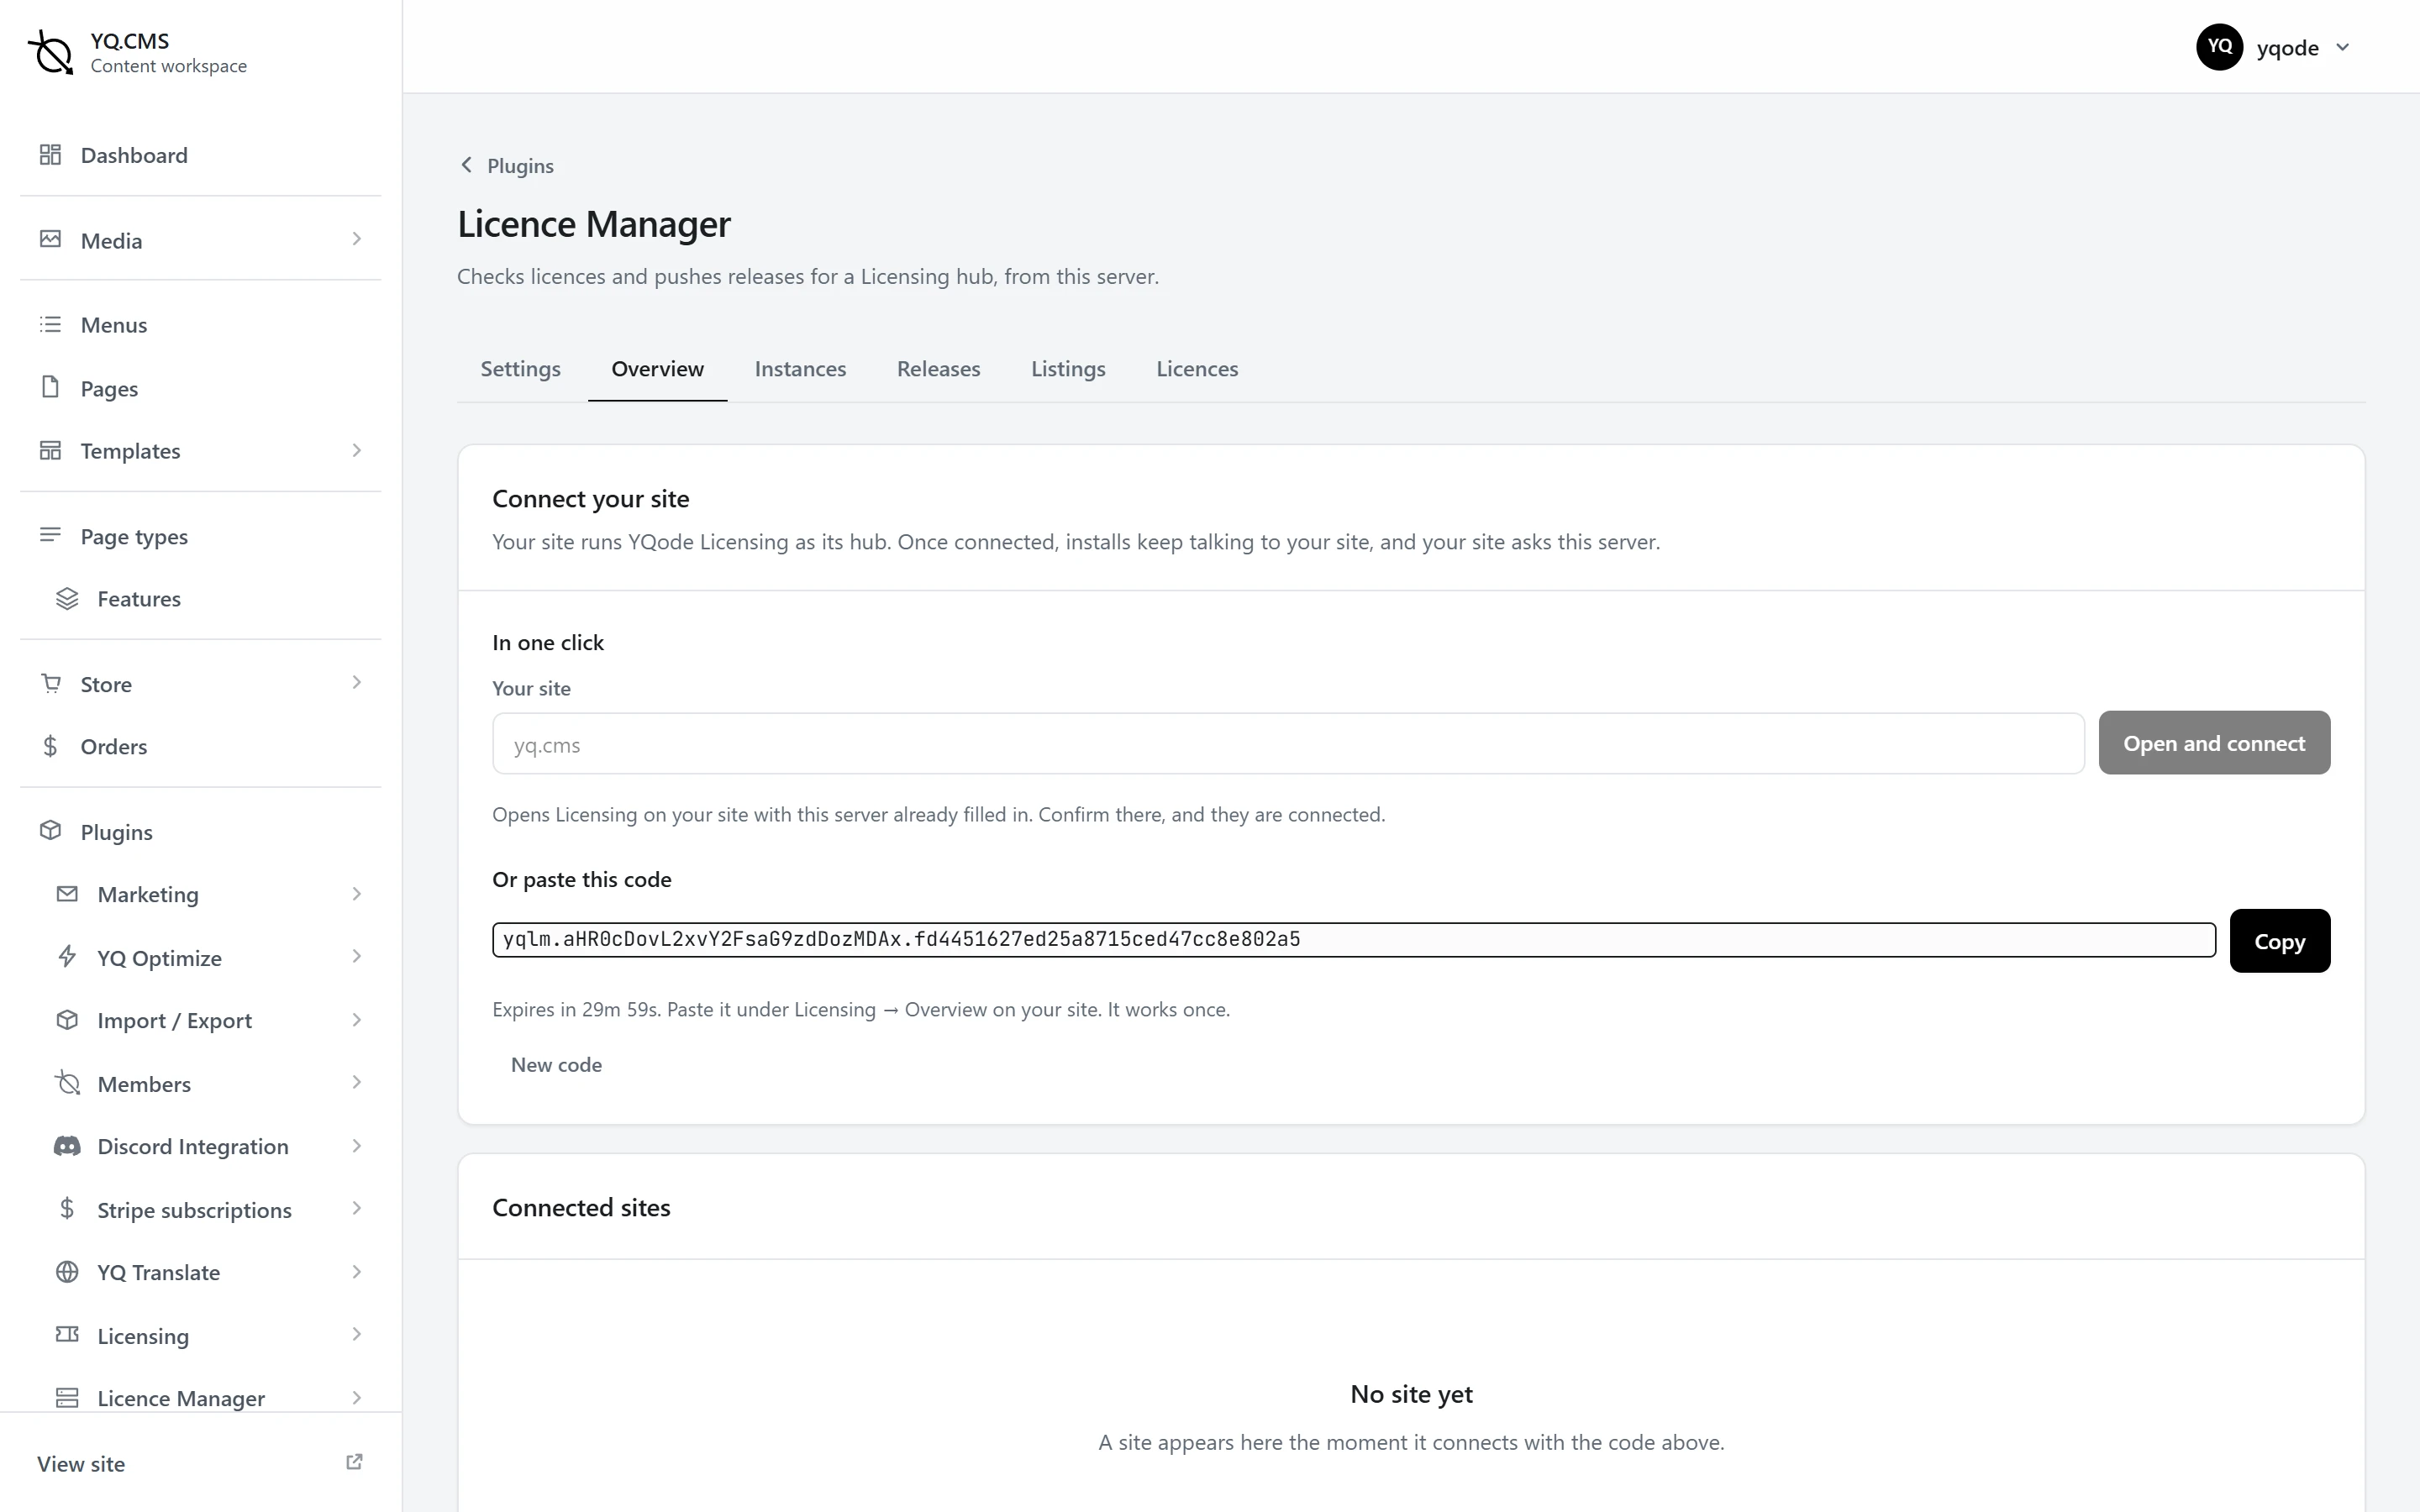Click the Templates layout icon
2420x1512 pixels.
[x=50, y=451]
